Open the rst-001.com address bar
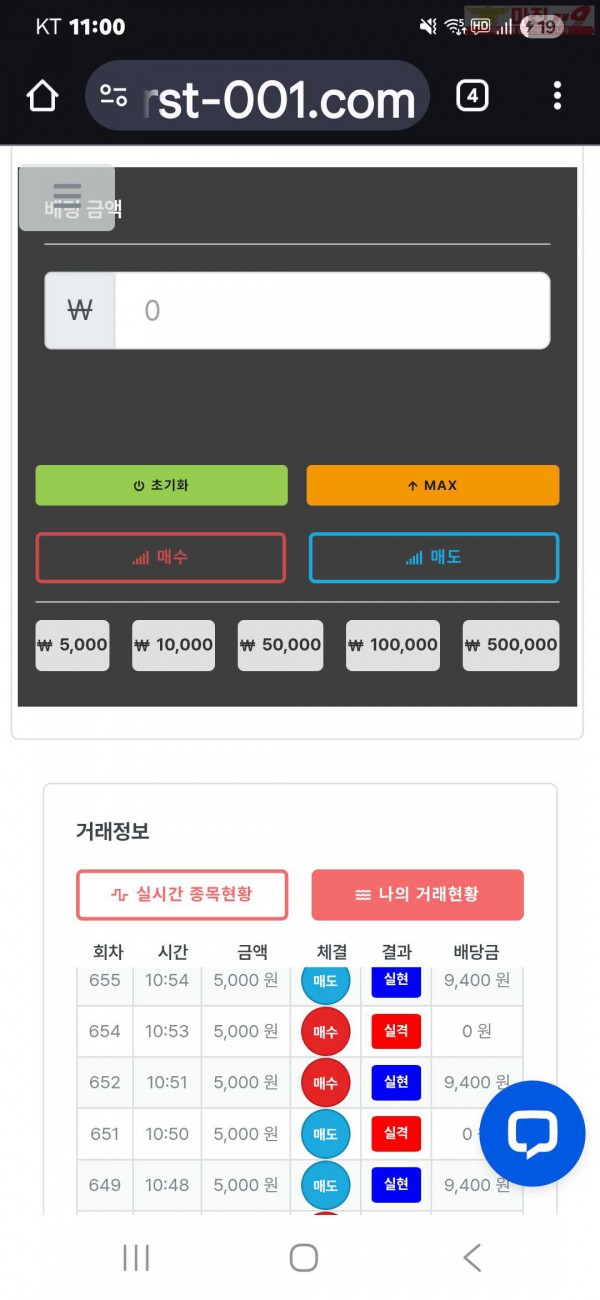This screenshot has width=600, height=1300. 280,96
